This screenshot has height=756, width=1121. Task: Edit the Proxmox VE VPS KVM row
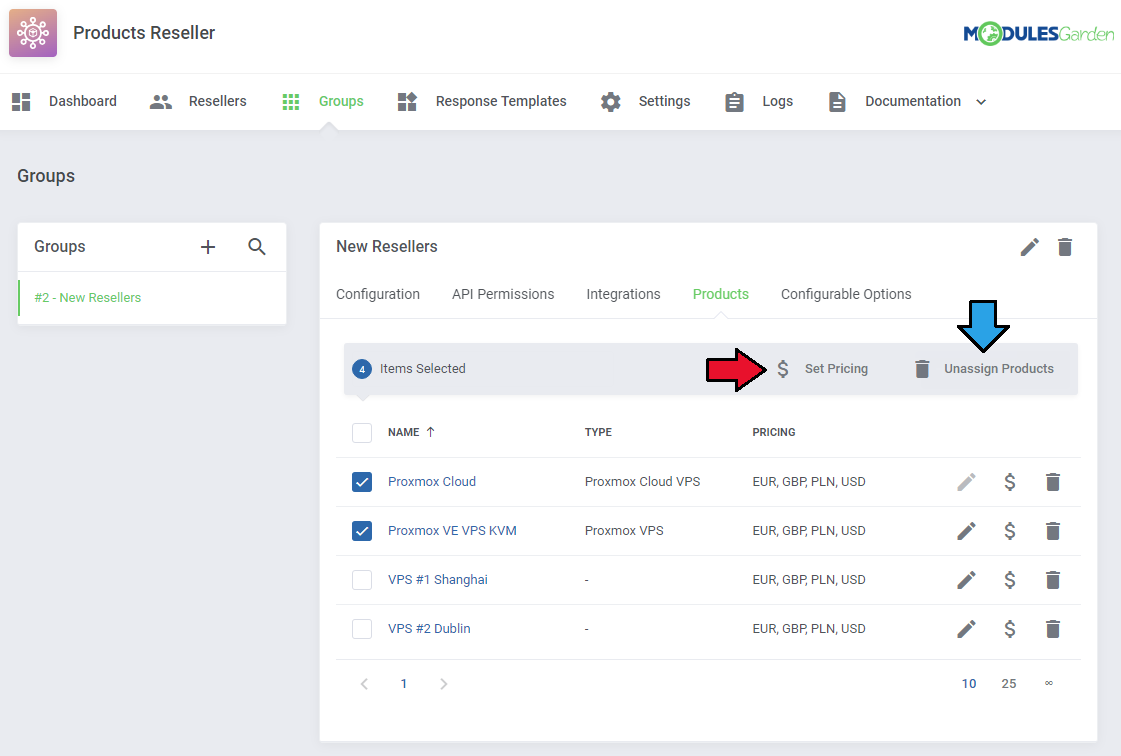967,531
